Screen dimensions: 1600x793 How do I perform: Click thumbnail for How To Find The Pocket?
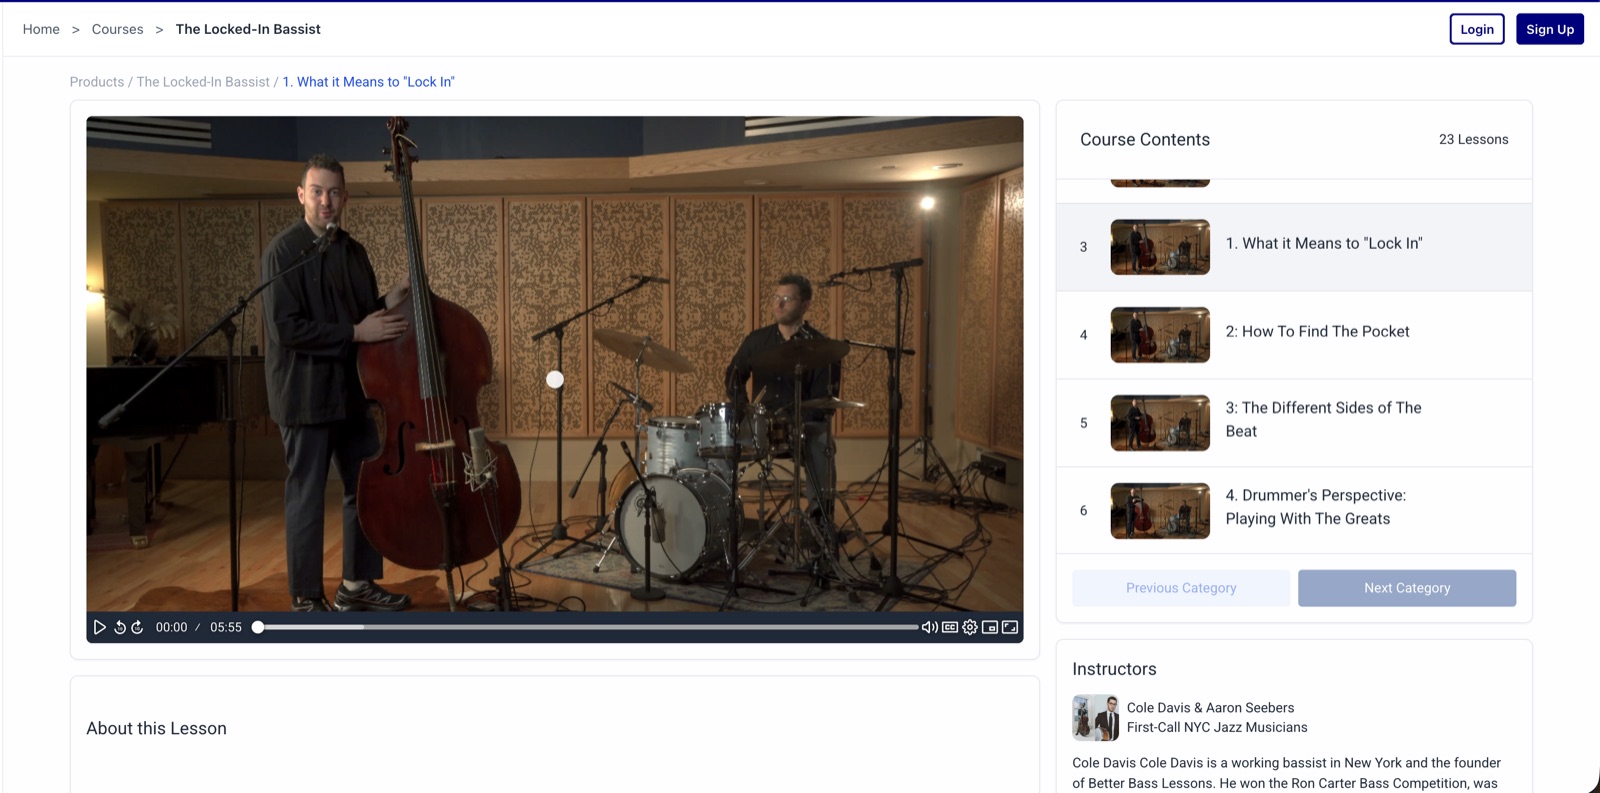pos(1160,335)
